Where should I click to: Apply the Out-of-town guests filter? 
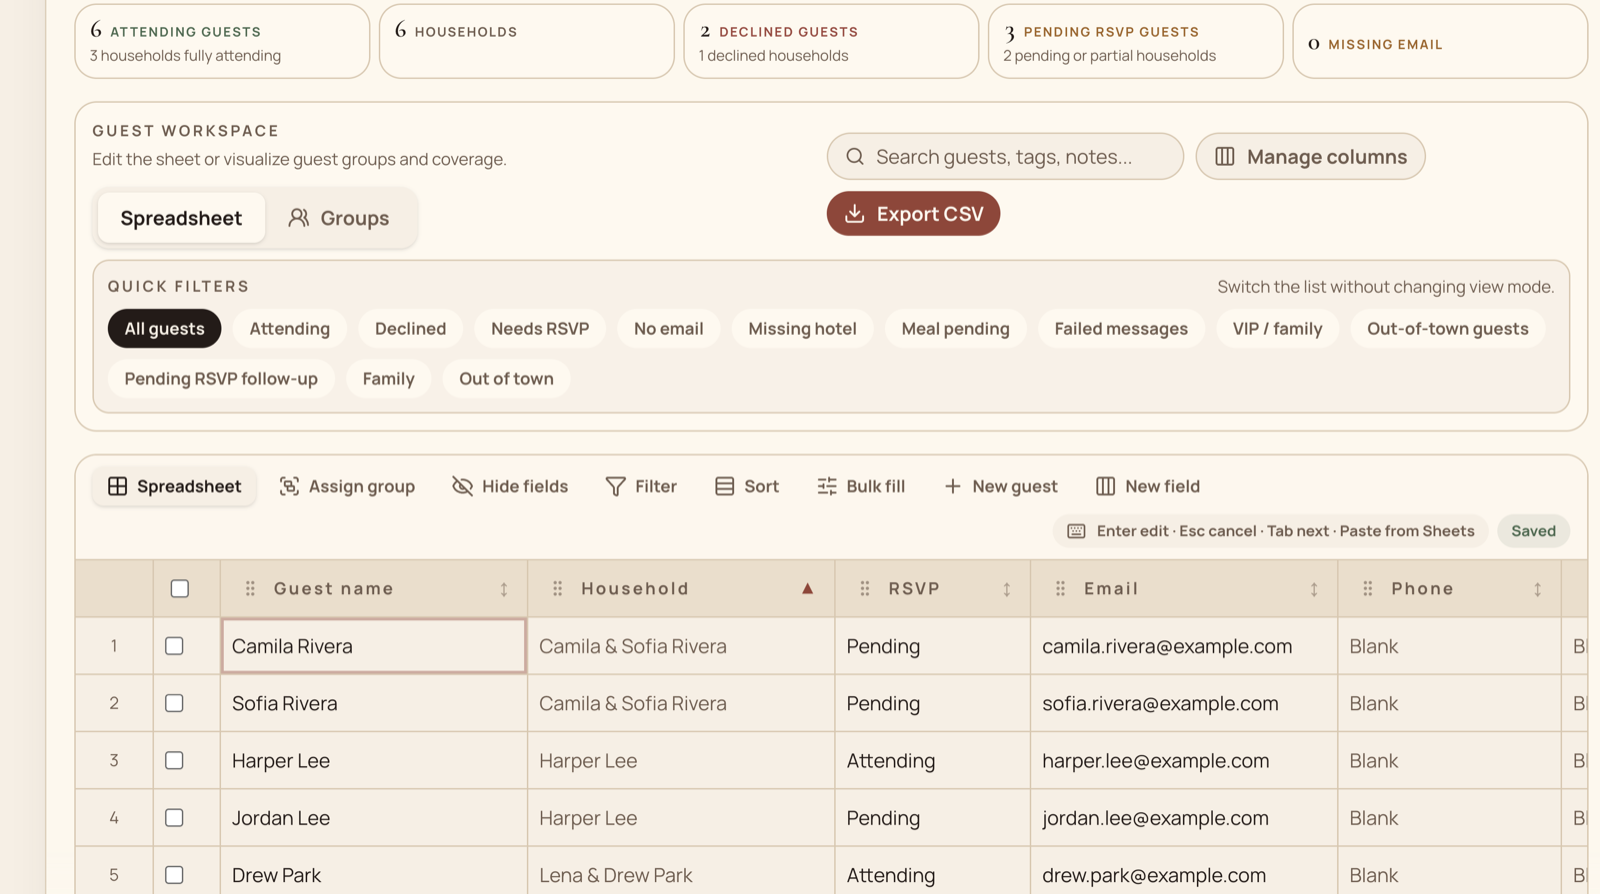pyautogui.click(x=1448, y=329)
